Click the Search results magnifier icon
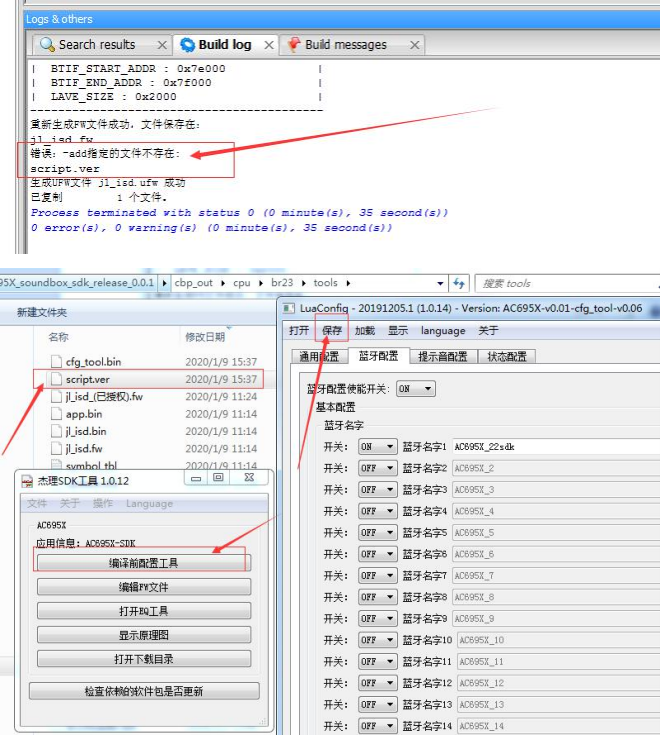Image resolution: width=660 pixels, height=735 pixels. click(x=47, y=45)
